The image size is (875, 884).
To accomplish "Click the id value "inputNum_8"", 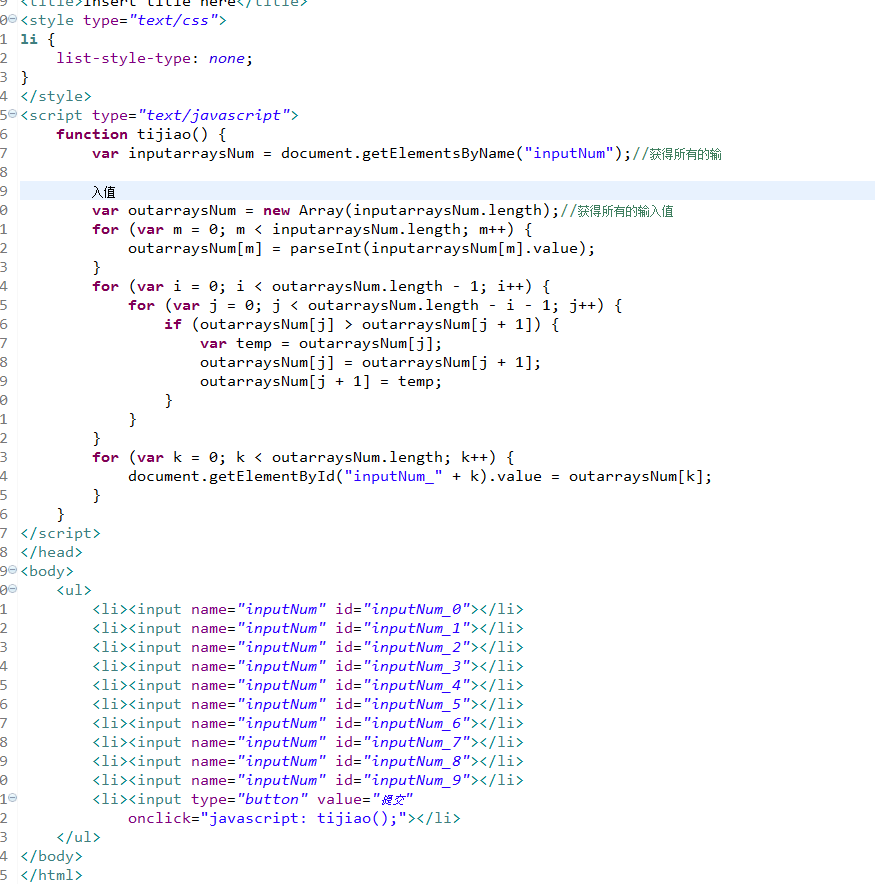I will [x=417, y=762].
